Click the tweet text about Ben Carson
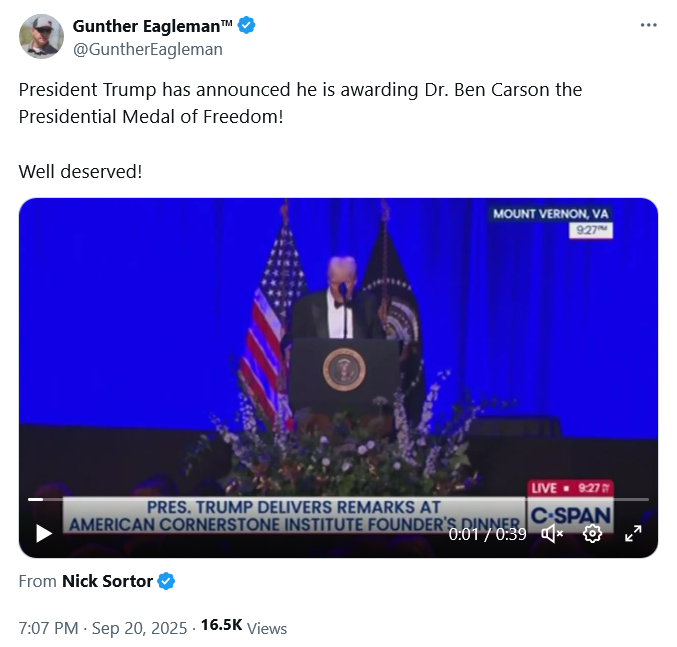This screenshot has width=677, height=647. 301,103
